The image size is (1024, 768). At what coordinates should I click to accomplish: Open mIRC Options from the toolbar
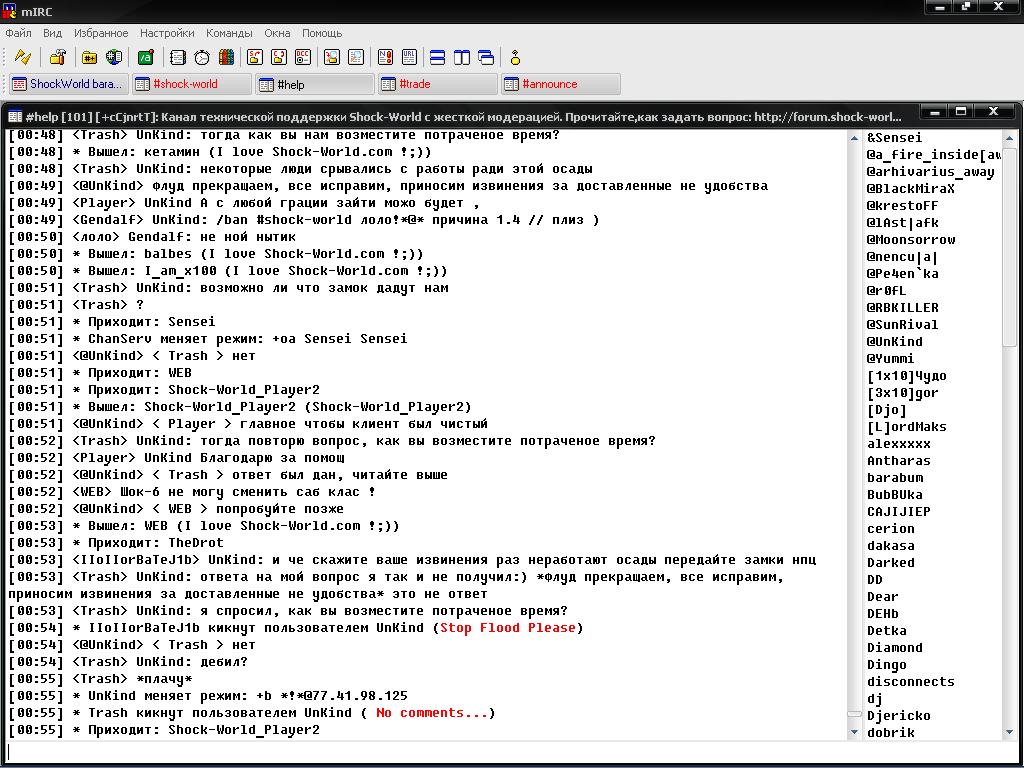(x=58, y=57)
